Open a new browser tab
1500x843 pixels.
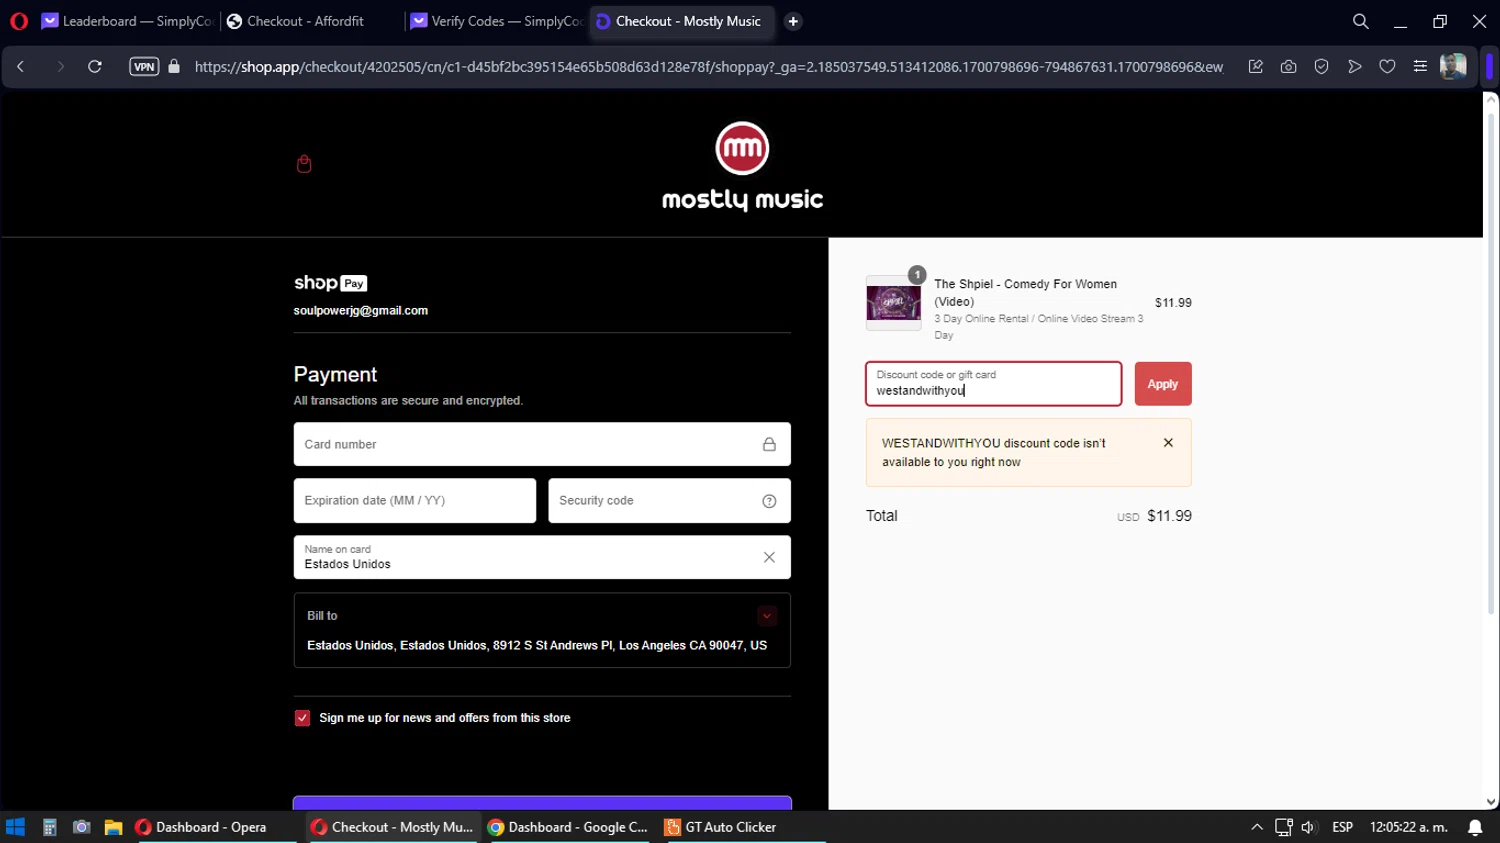[793, 21]
